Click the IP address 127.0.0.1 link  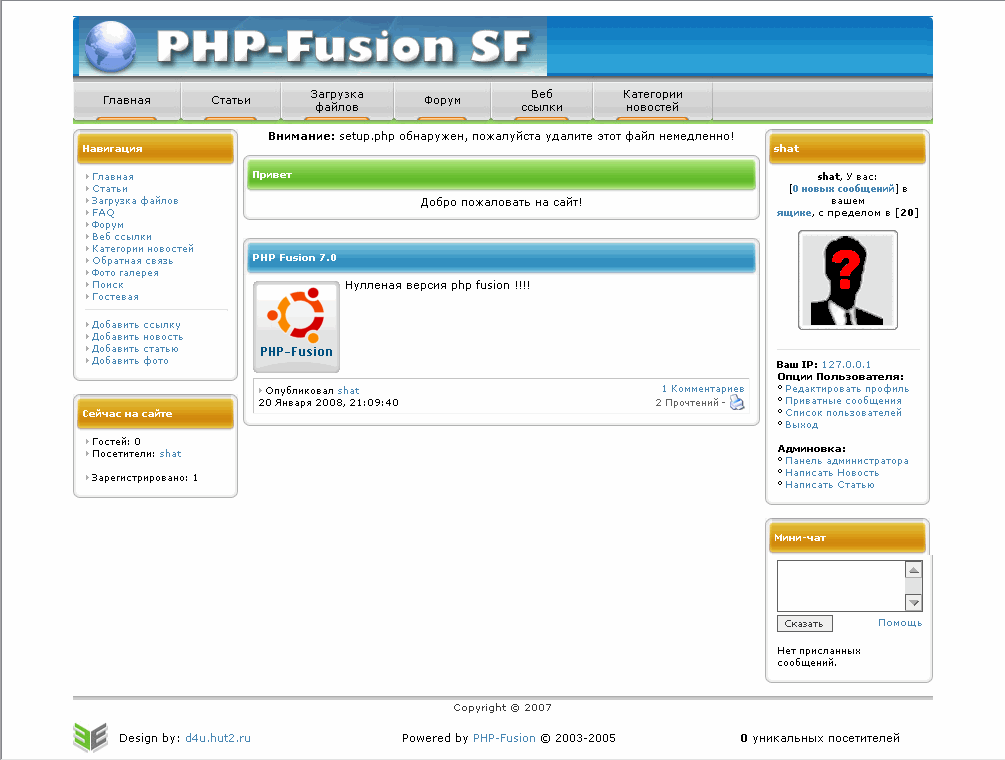[846, 365]
